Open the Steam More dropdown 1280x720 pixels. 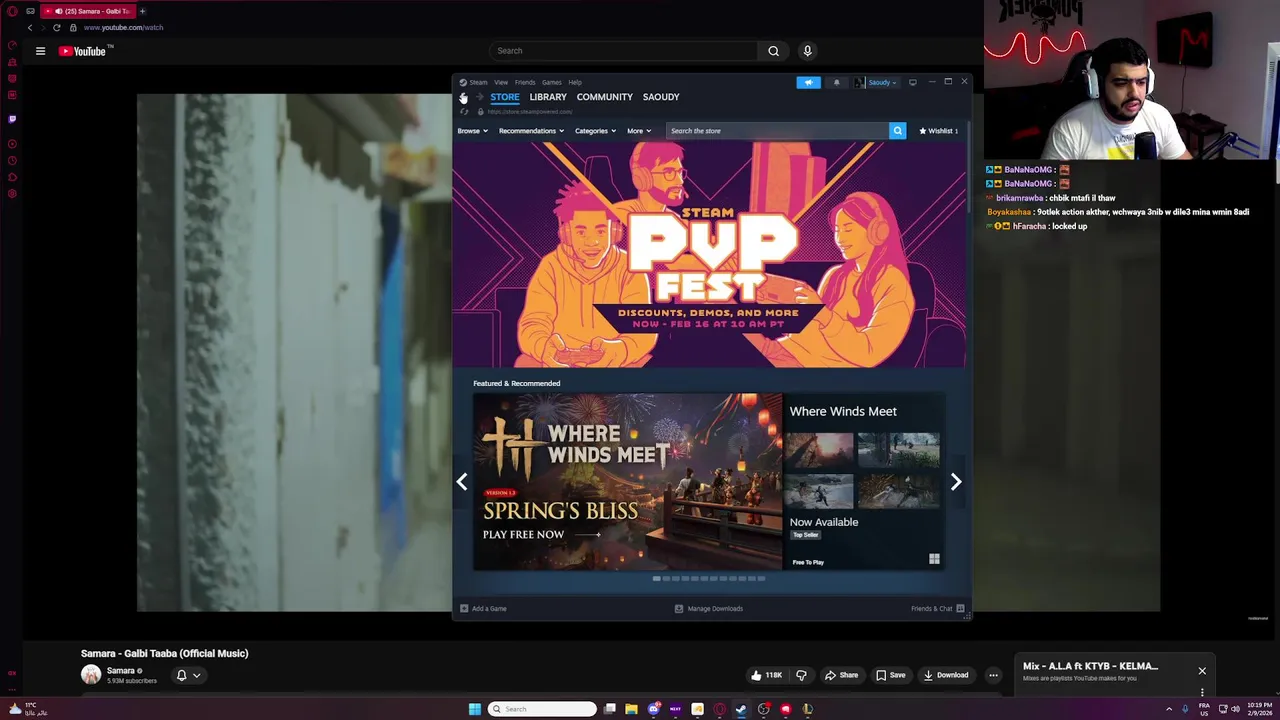pos(639,131)
